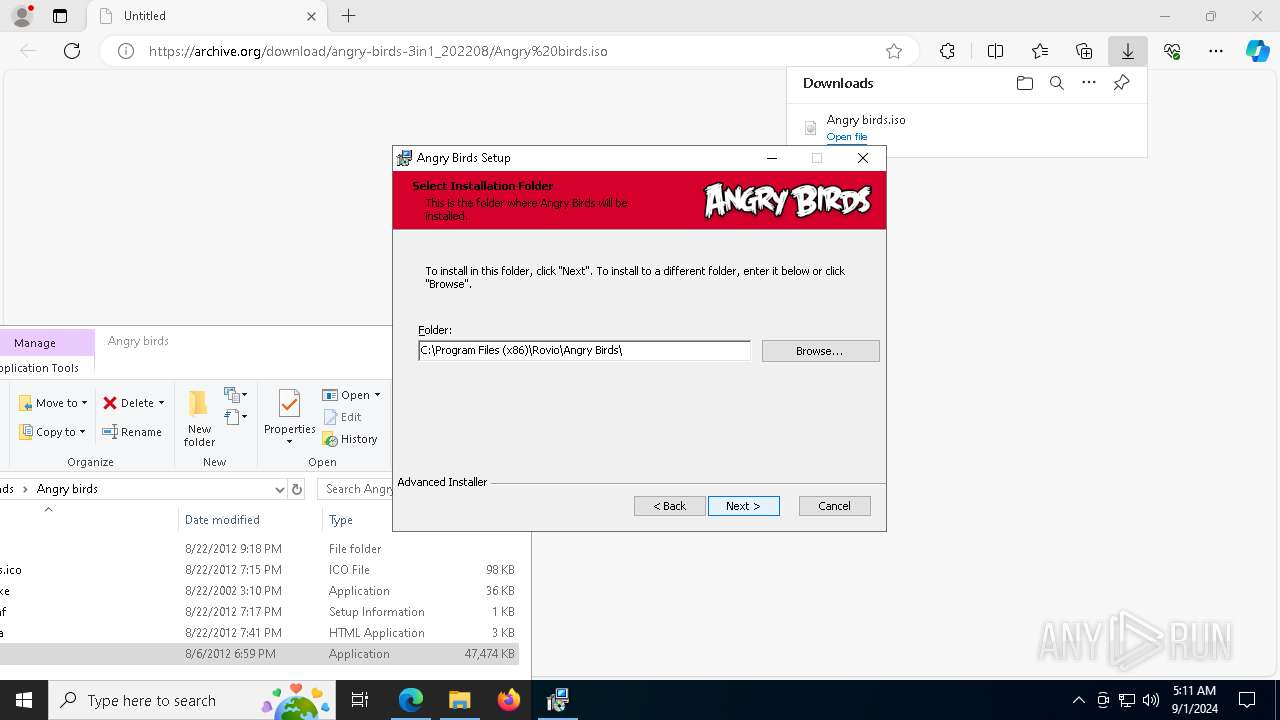The width and height of the screenshot is (1280, 720).
Task: Open Delete dropdown in Explorer ribbon
Action: tap(133, 403)
